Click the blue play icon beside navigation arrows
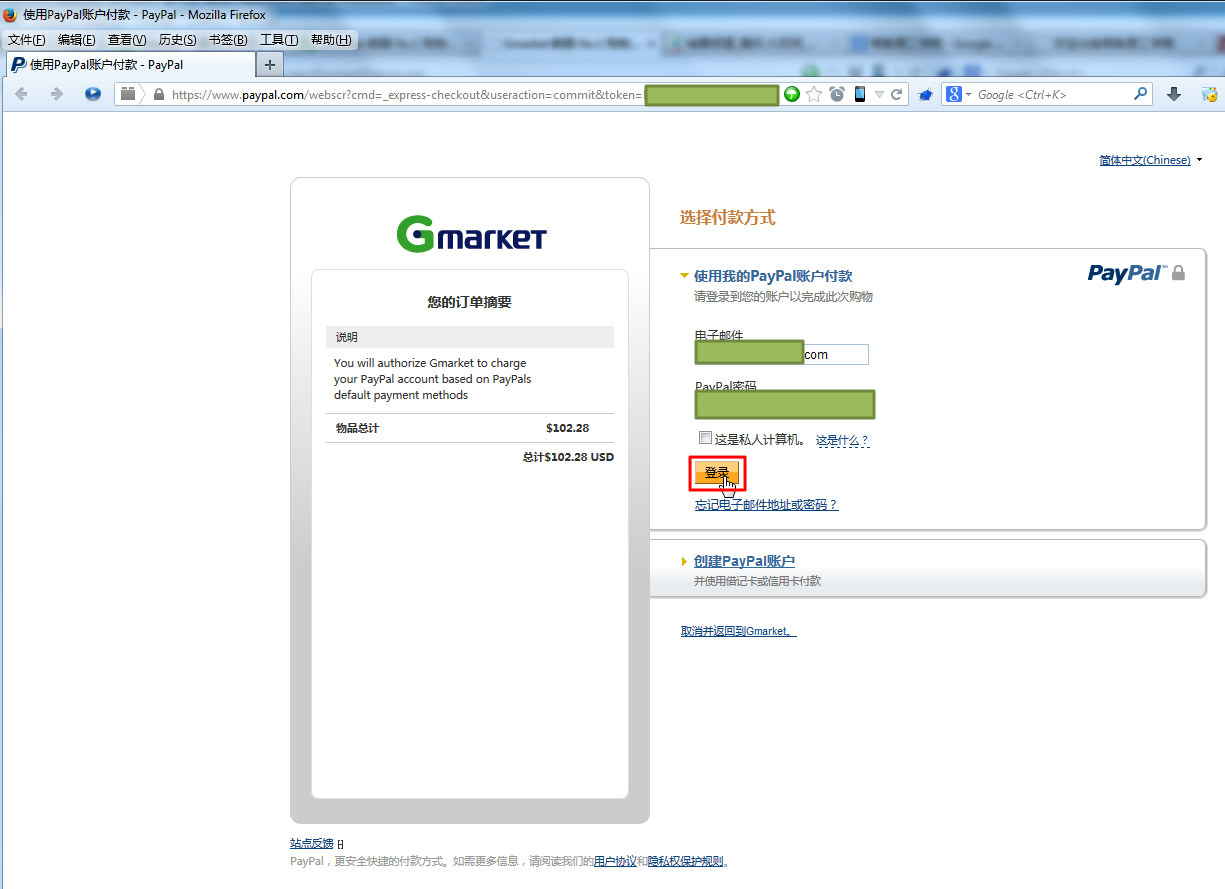Image resolution: width=1225 pixels, height=889 pixels. [x=93, y=94]
